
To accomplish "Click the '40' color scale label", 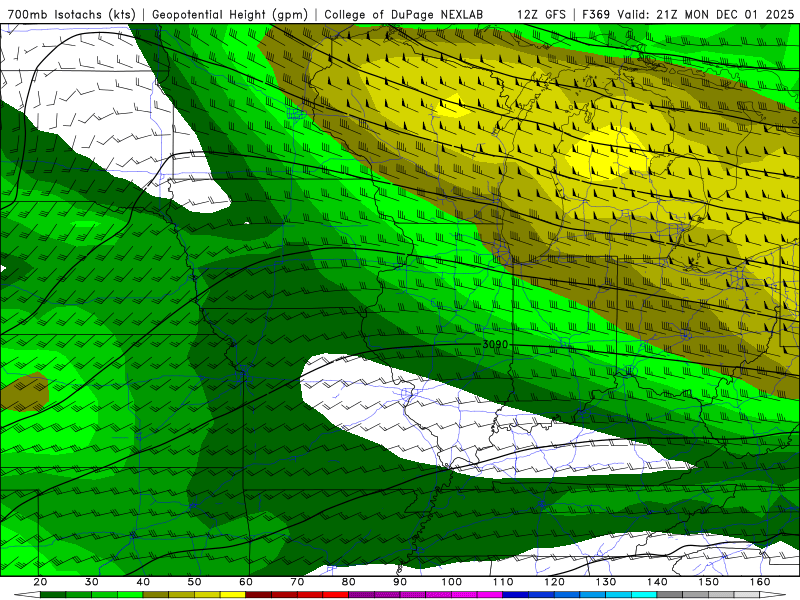I will click(x=143, y=582).
